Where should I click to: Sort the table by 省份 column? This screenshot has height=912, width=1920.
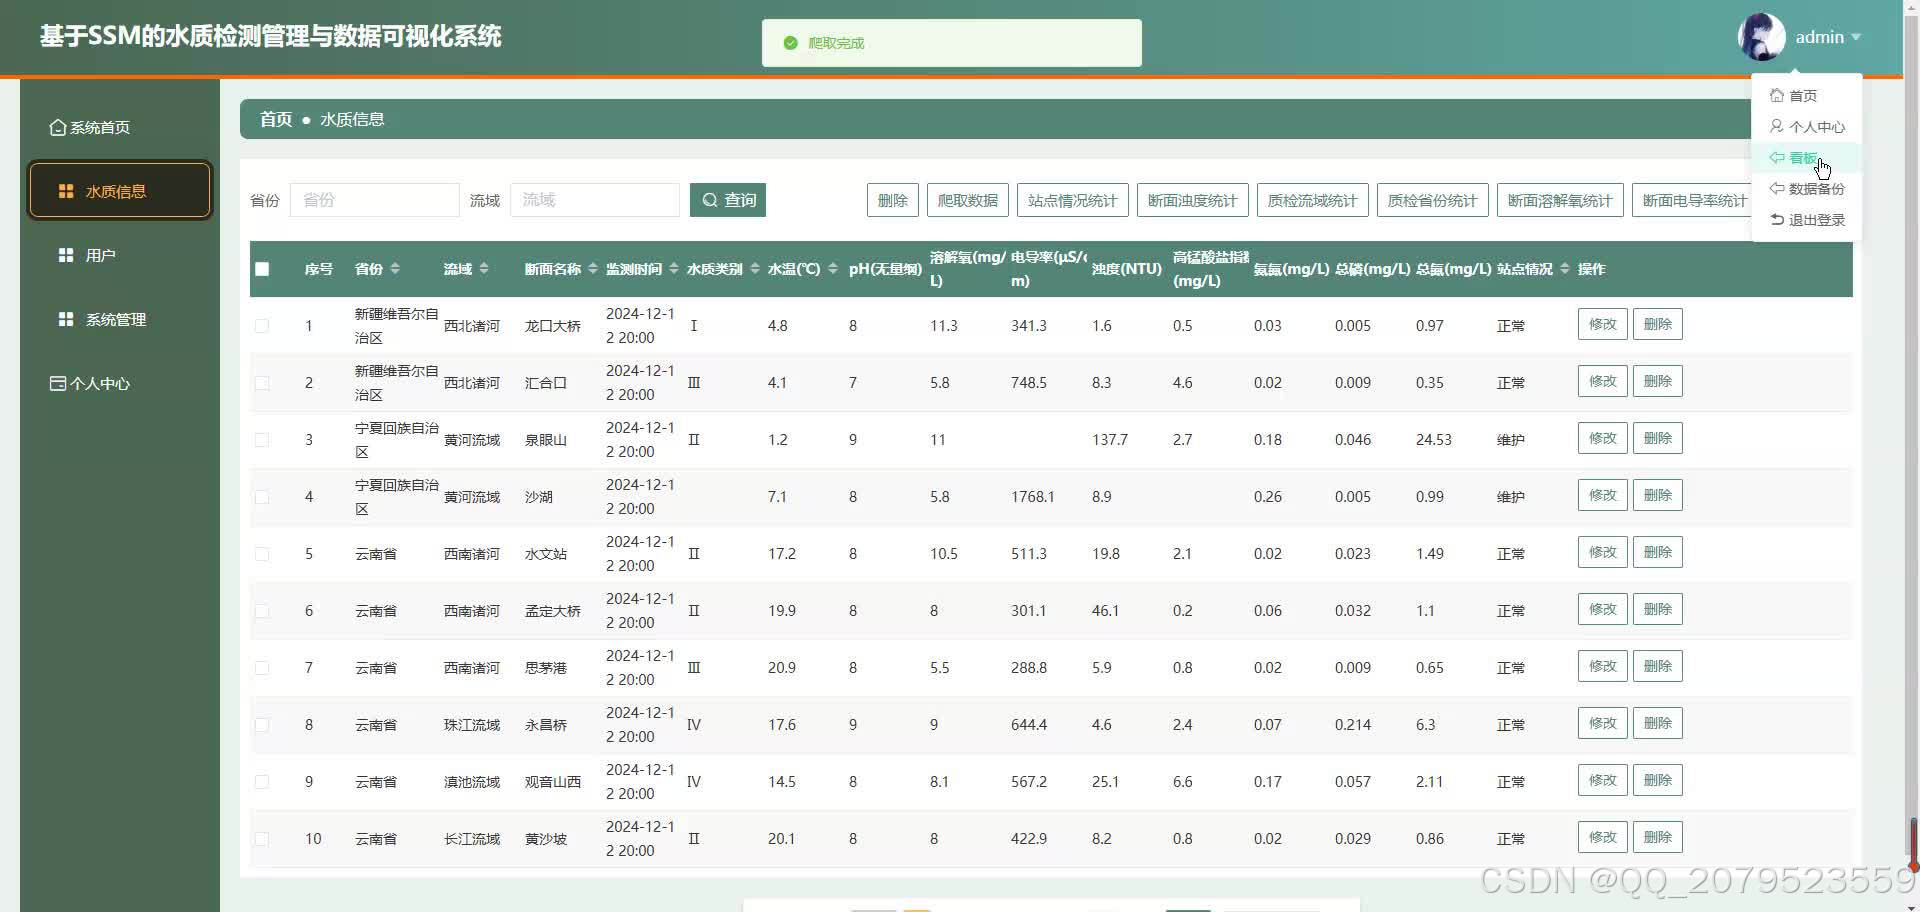pyautogui.click(x=395, y=268)
